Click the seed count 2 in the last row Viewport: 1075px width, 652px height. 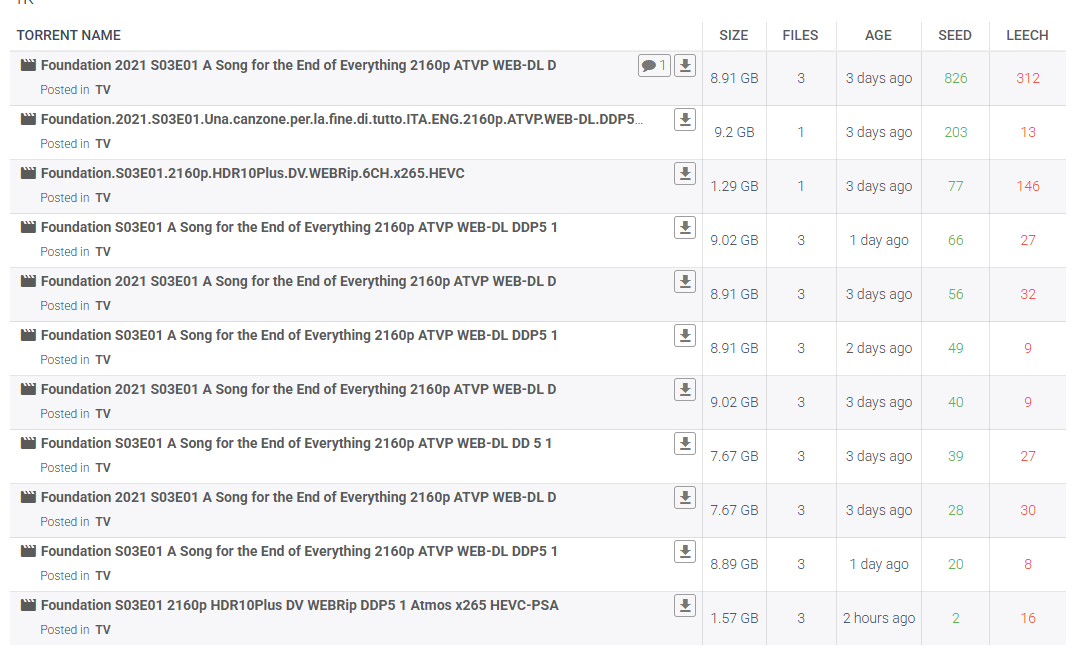[955, 618]
